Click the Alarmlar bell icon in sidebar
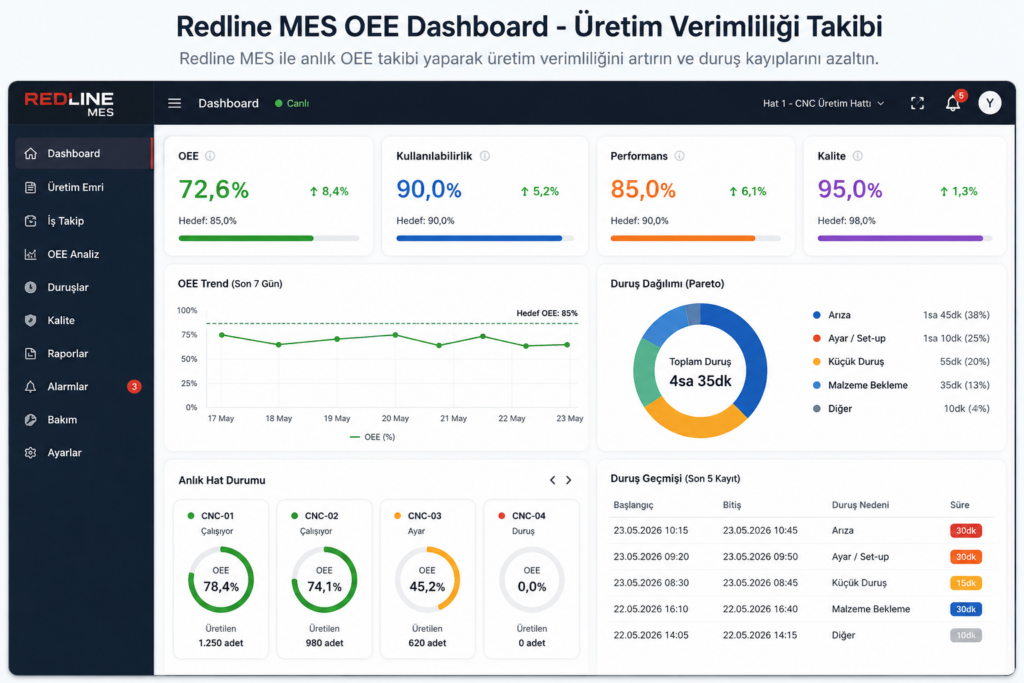This screenshot has height=683, width=1024. [31, 387]
